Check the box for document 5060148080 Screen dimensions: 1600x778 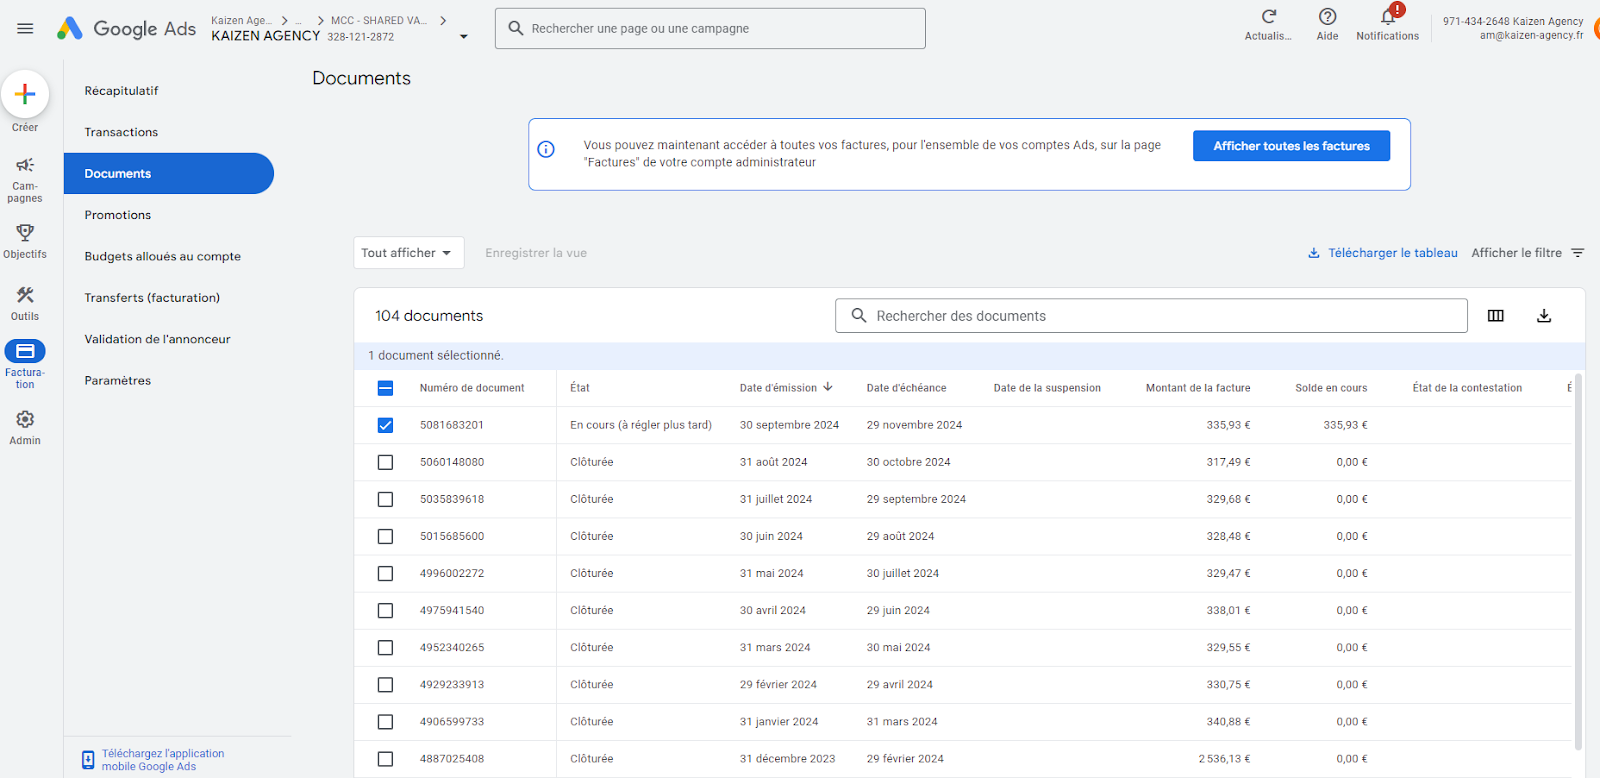click(385, 462)
